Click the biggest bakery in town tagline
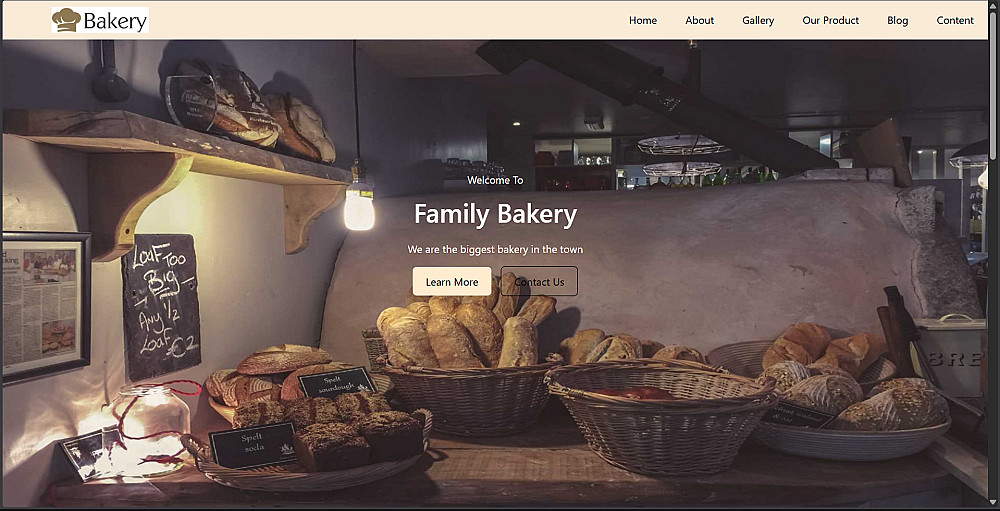The height and width of the screenshot is (511, 1000). click(x=496, y=249)
